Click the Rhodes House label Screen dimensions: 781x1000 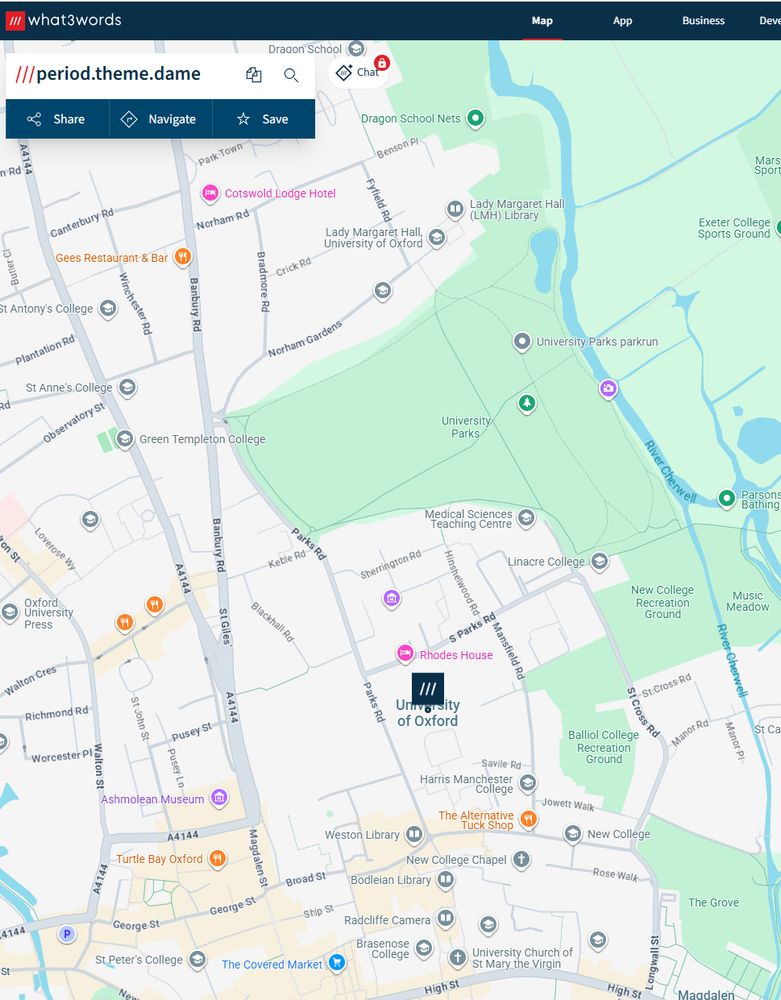[456, 655]
